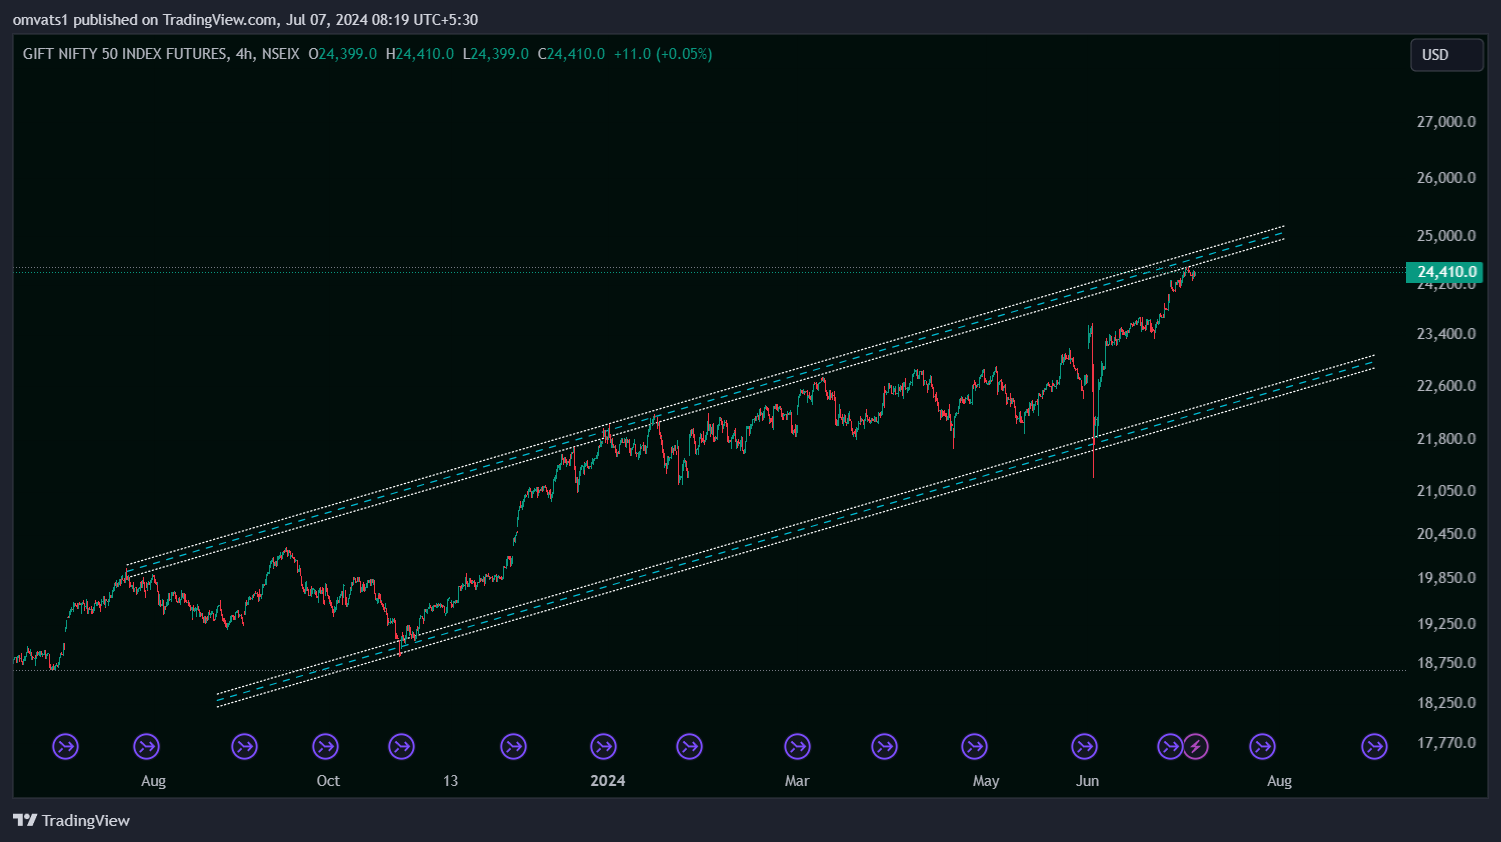1501x842 pixels.
Task: Click the Low value L24,399.0
Action: coord(496,54)
